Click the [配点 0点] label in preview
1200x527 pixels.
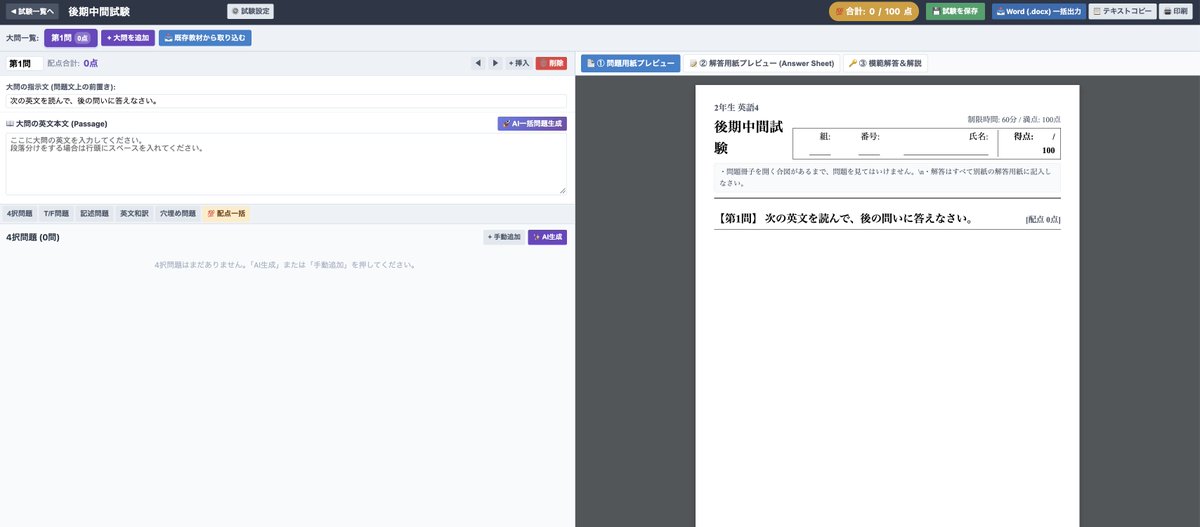pos(1043,219)
